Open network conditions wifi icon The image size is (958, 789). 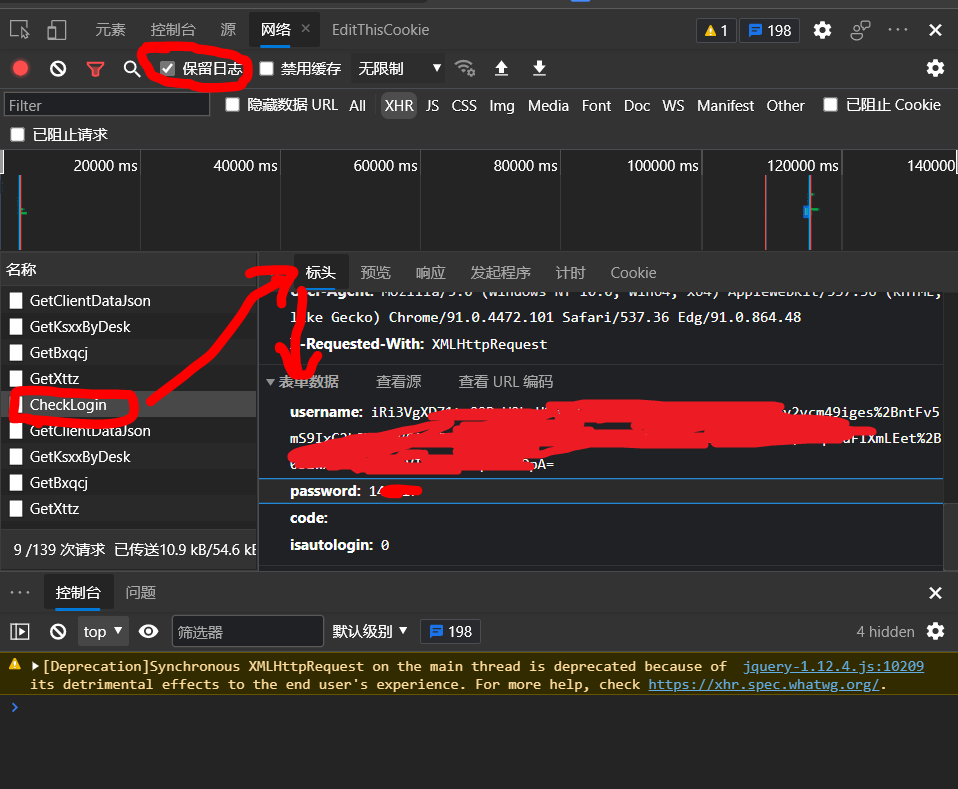tap(465, 68)
